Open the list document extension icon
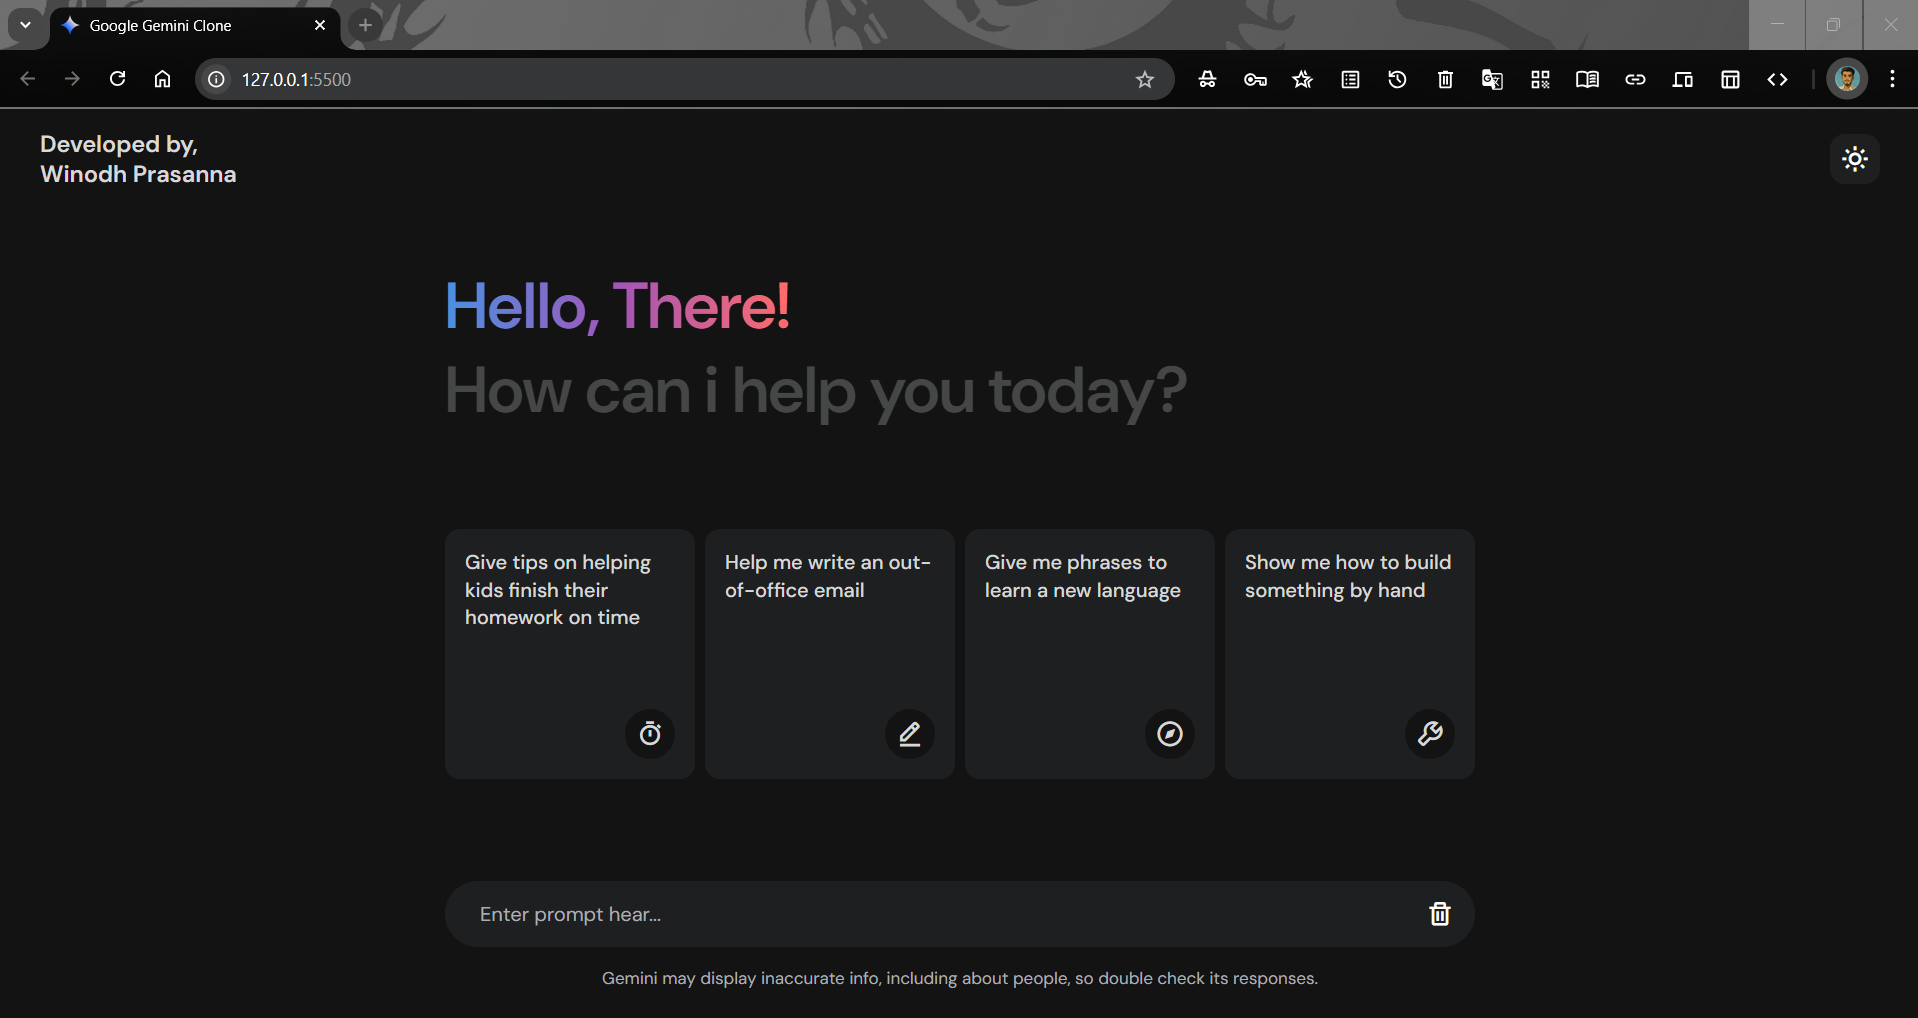 pyautogui.click(x=1350, y=79)
